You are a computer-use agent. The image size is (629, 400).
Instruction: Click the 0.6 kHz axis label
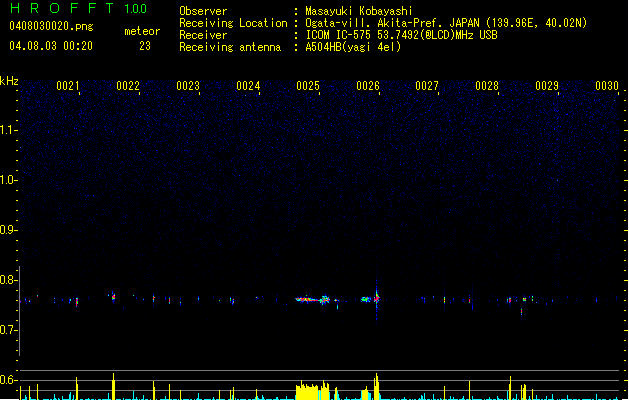click(x=8, y=380)
